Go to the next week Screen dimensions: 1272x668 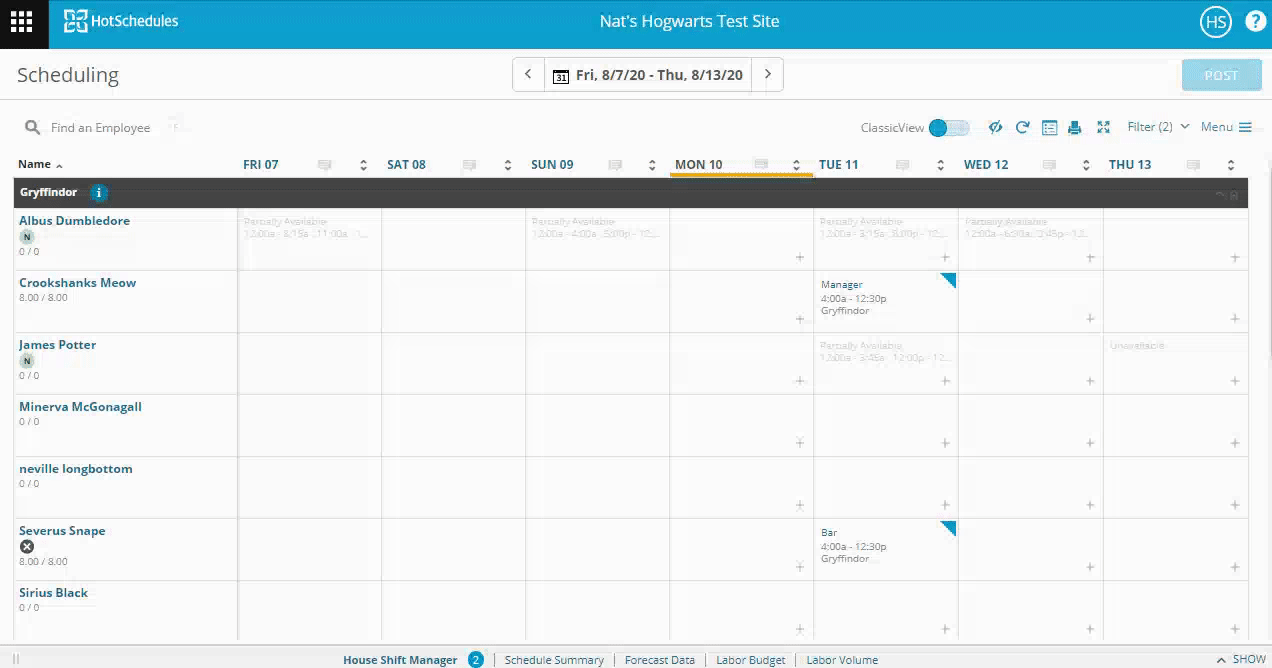click(x=767, y=75)
